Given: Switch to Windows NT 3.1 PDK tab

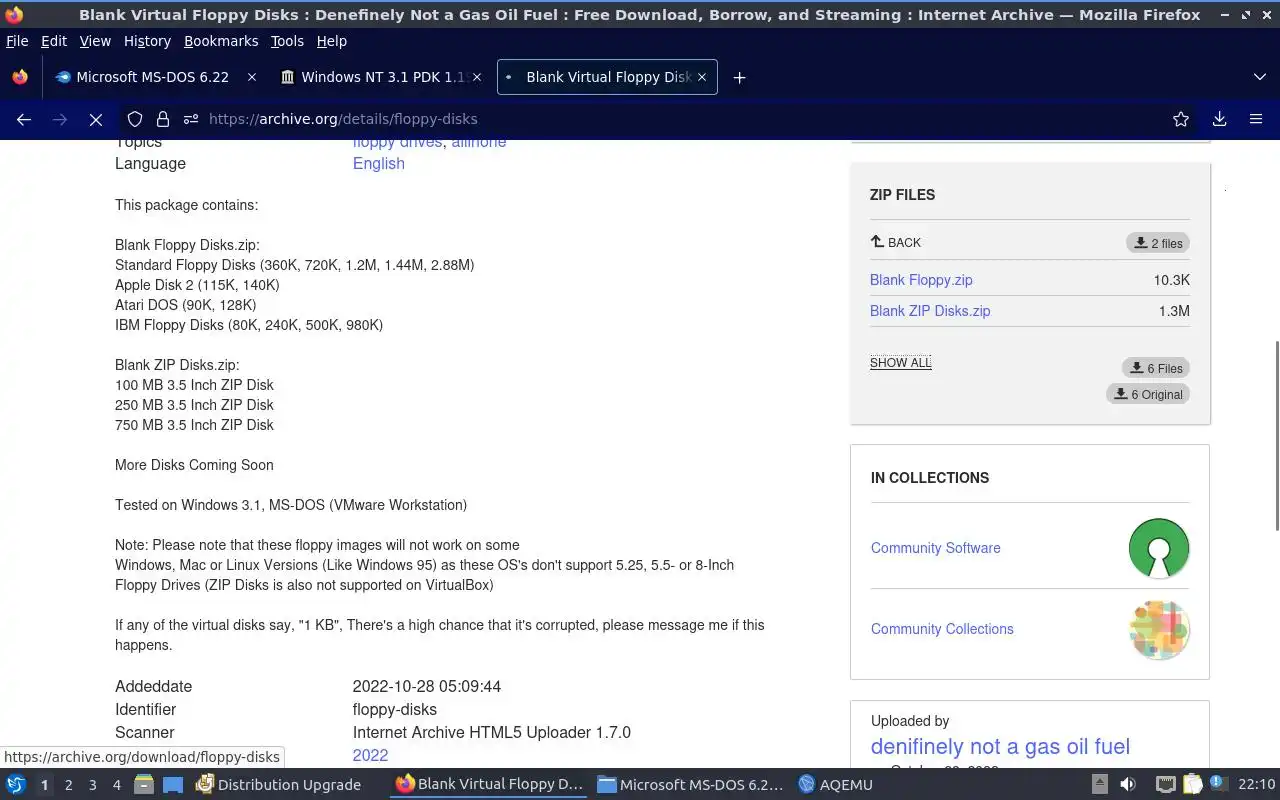Looking at the screenshot, I should click(x=380, y=77).
